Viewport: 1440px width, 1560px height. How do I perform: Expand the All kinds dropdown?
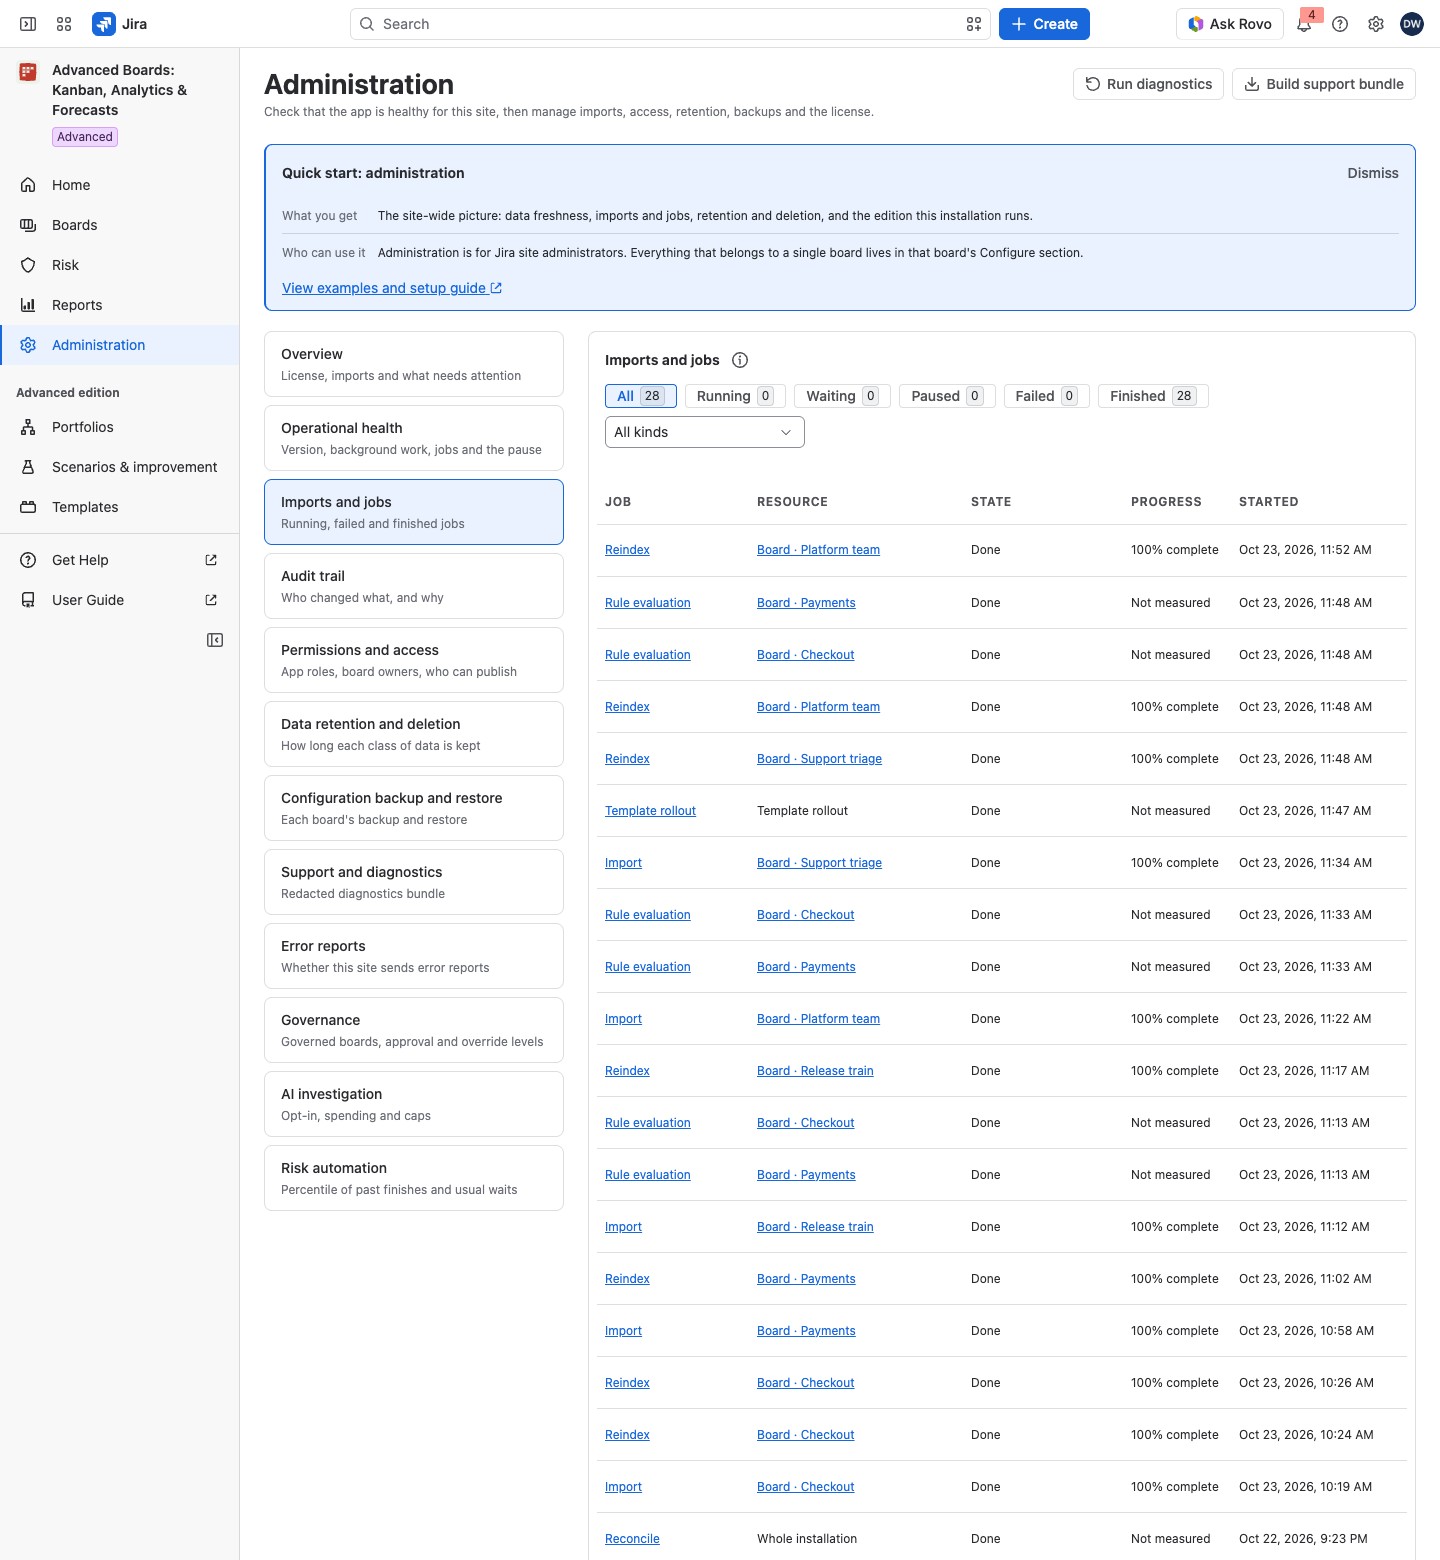point(705,432)
